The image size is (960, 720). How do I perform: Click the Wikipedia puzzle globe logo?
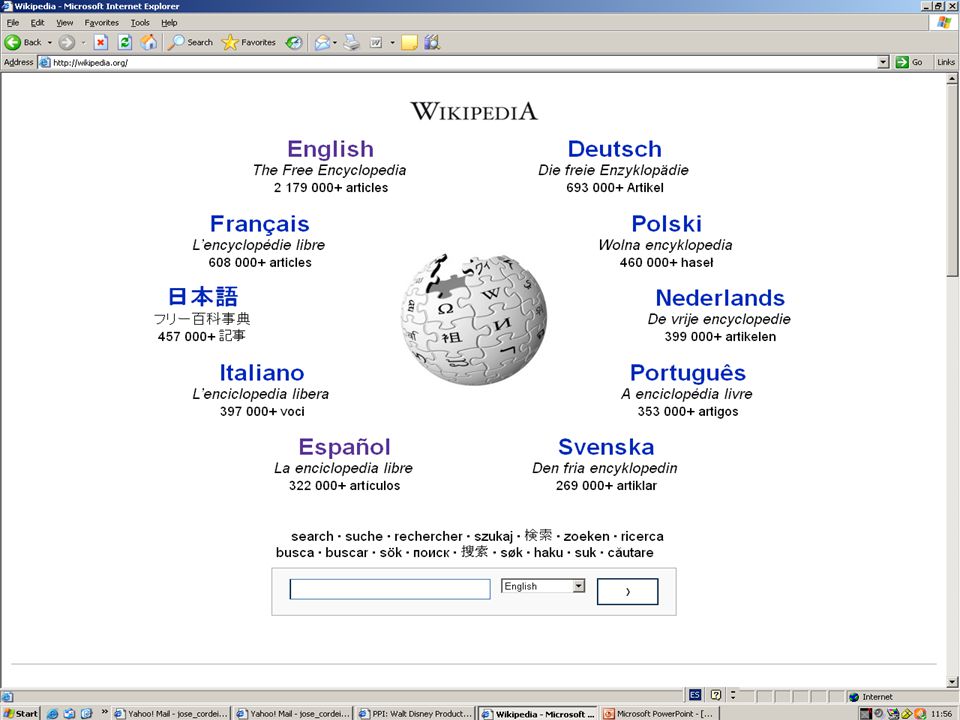pos(474,318)
